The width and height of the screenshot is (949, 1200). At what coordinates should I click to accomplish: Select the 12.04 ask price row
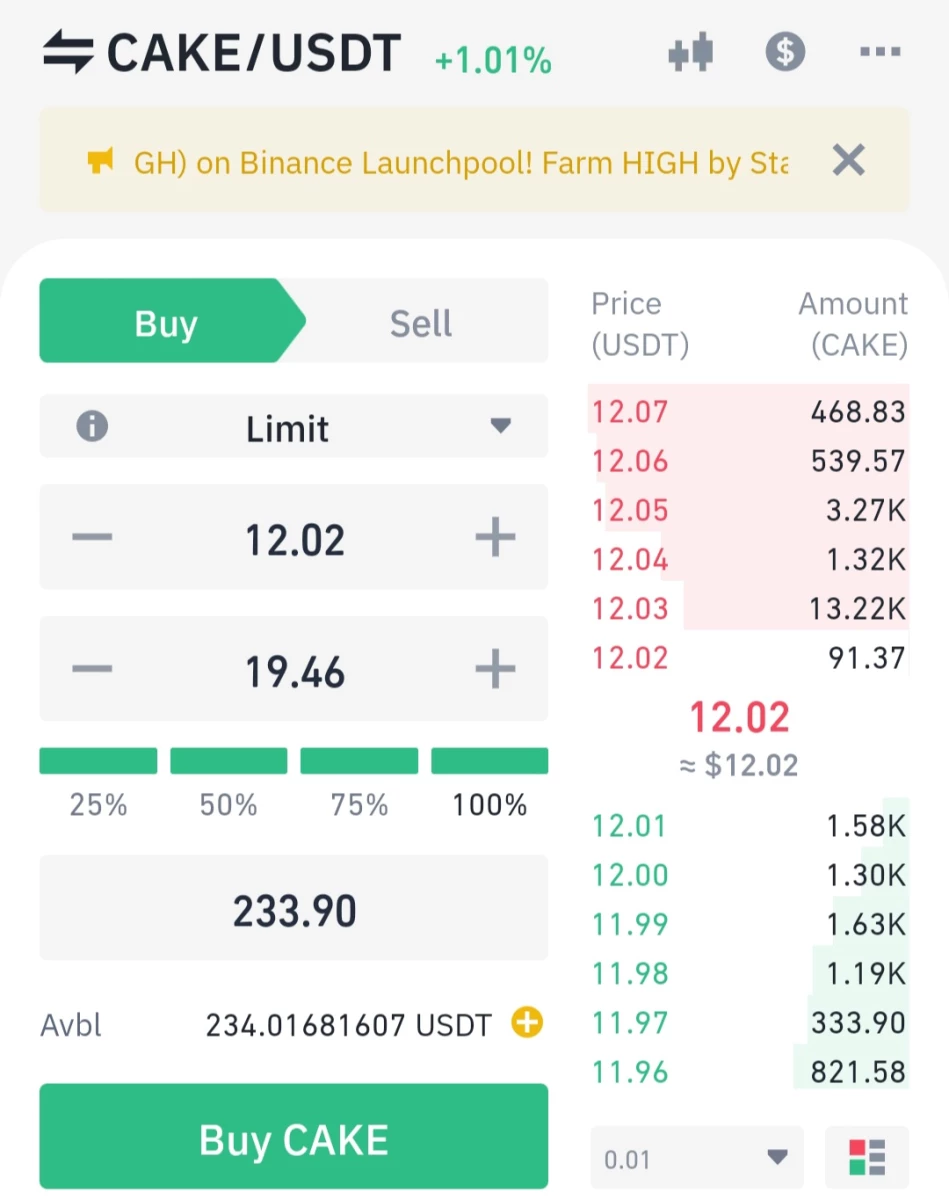pyautogui.click(x=749, y=558)
